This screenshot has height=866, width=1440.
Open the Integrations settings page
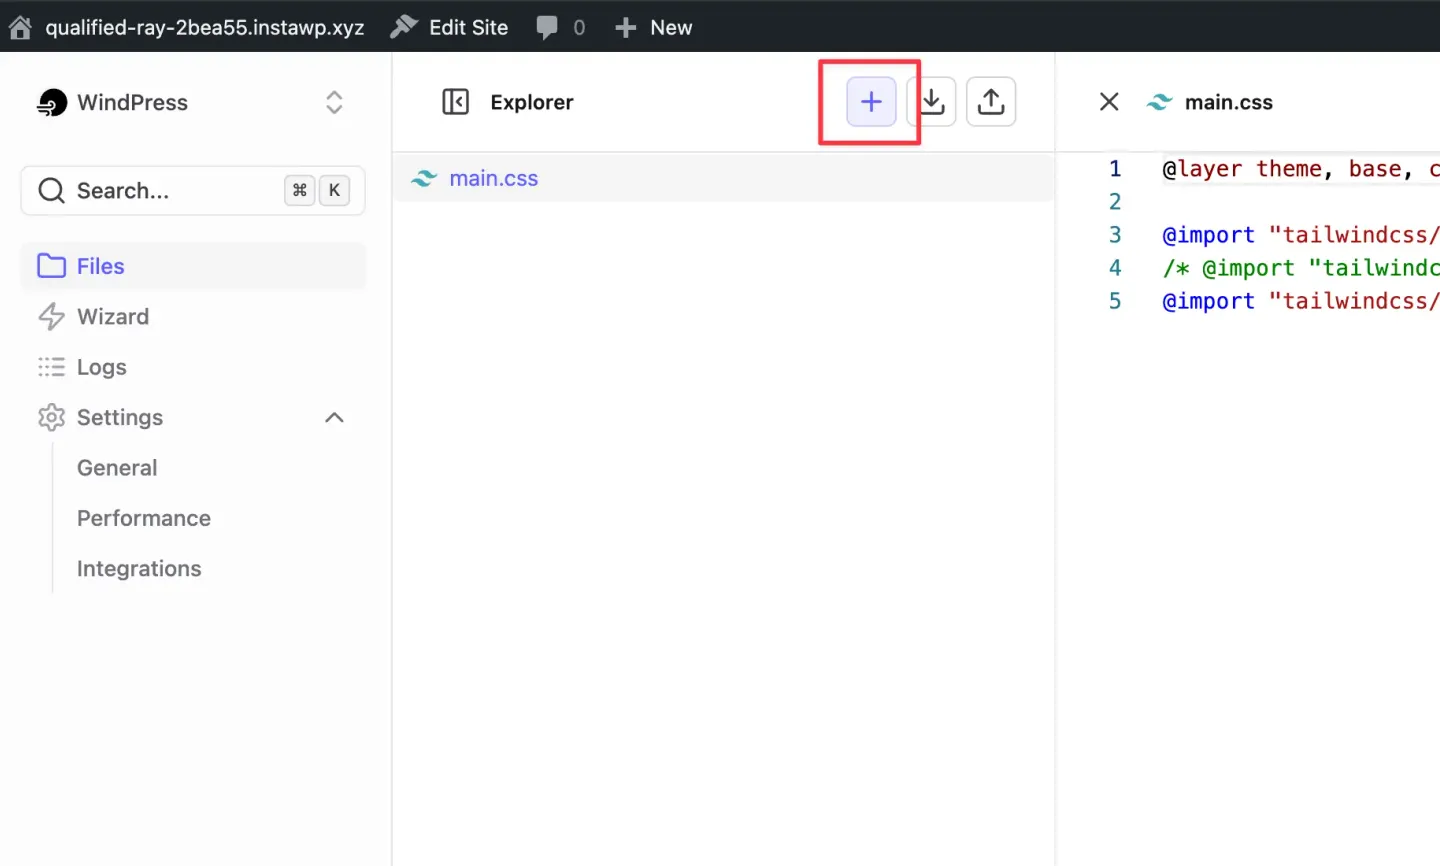(x=139, y=568)
